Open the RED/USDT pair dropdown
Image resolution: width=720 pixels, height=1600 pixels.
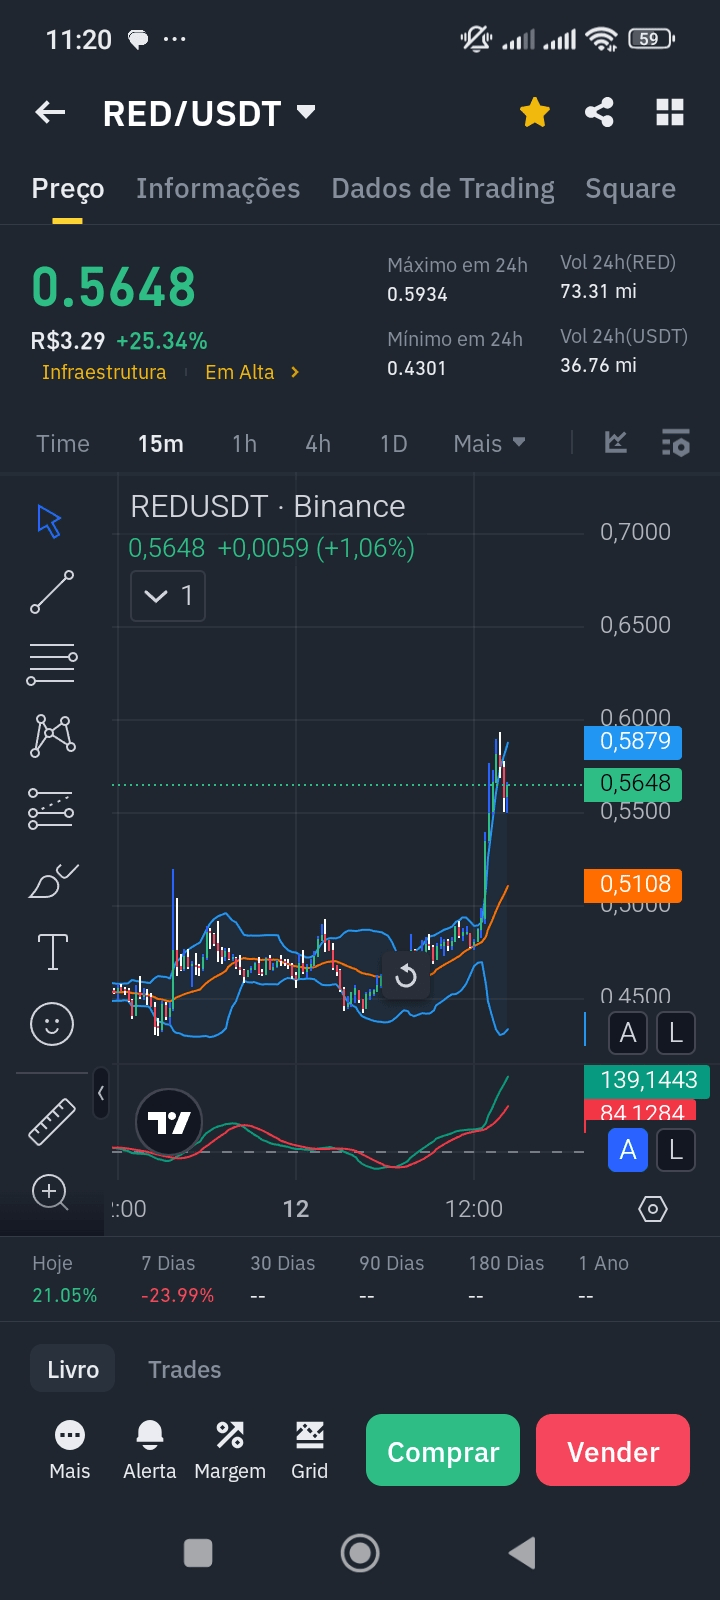(209, 113)
